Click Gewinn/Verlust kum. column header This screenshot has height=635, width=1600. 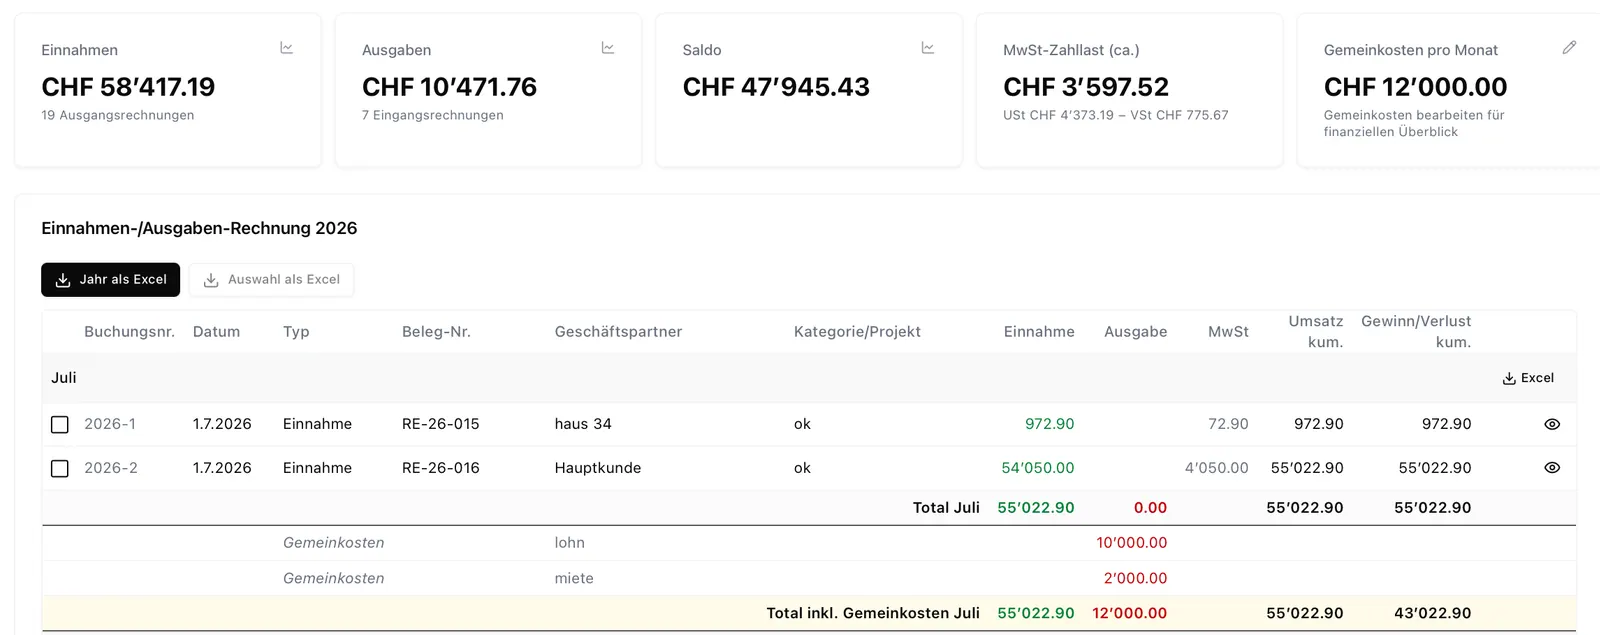[x=1416, y=332]
